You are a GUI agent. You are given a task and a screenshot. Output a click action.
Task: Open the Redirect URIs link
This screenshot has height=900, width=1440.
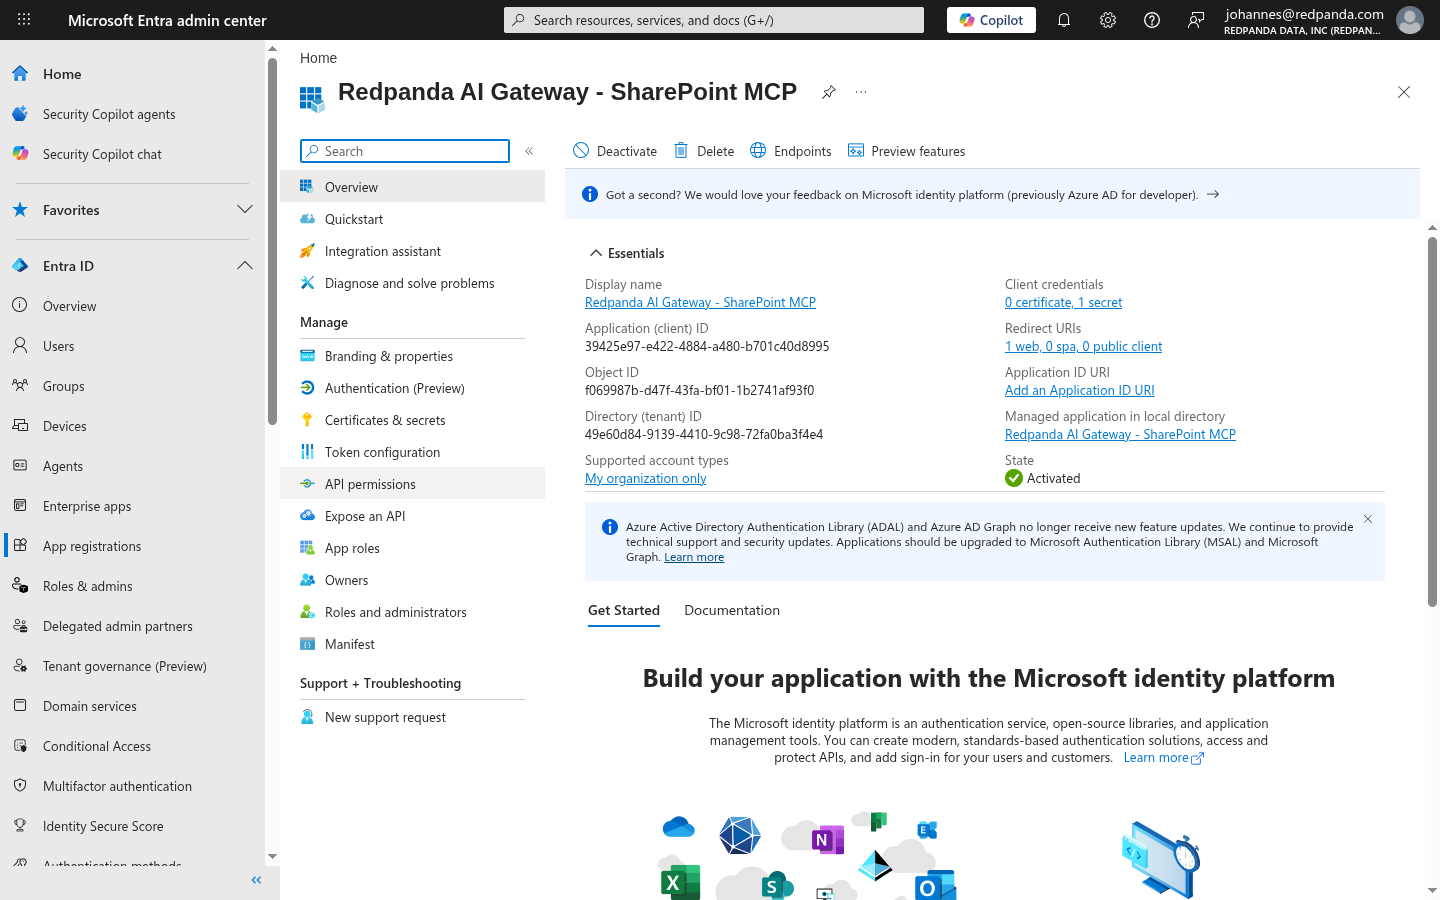click(1083, 346)
